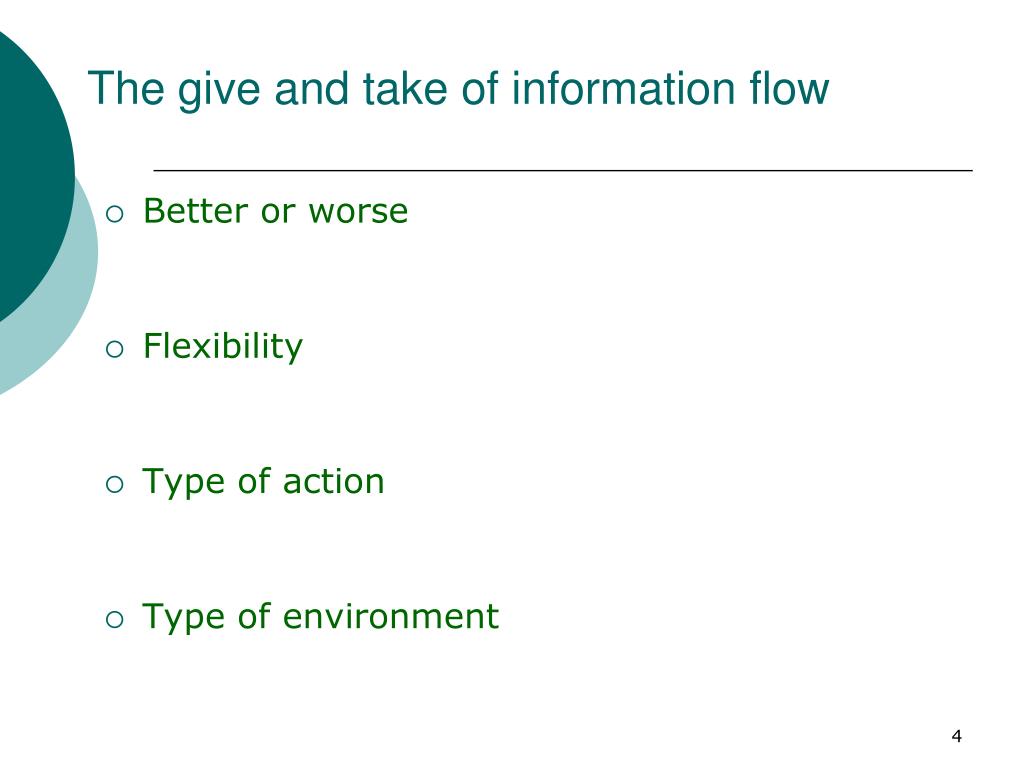
Task: Select the 'Flexibility' bullet text
Action: pos(223,347)
